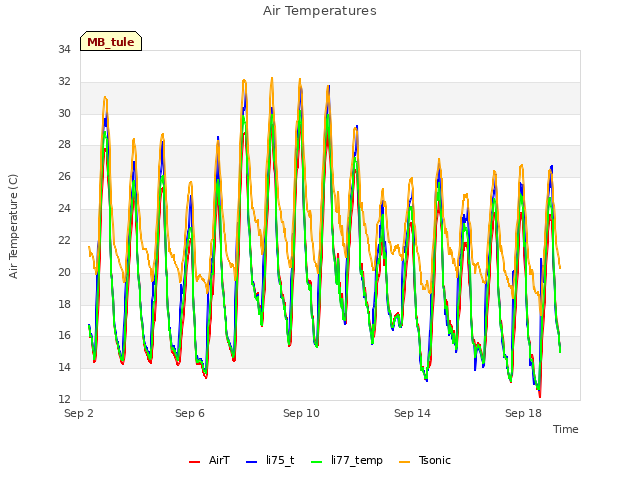Click the 32 y-axis tick label
Image resolution: width=640 pixels, height=480 pixels.
[64, 82]
